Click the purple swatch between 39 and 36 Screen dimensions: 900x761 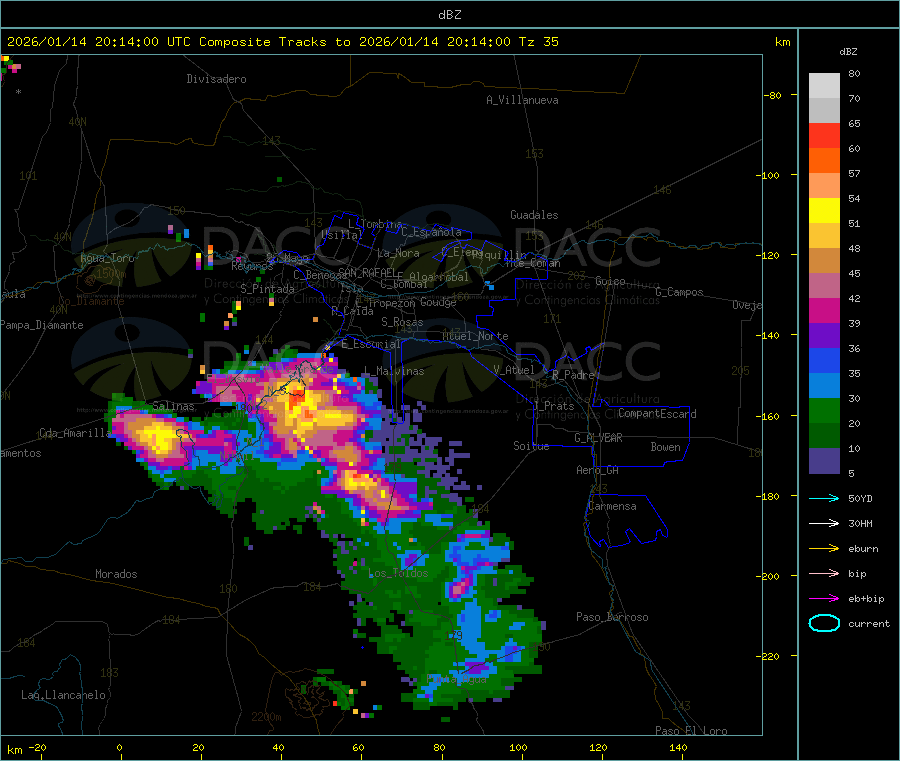824,335
